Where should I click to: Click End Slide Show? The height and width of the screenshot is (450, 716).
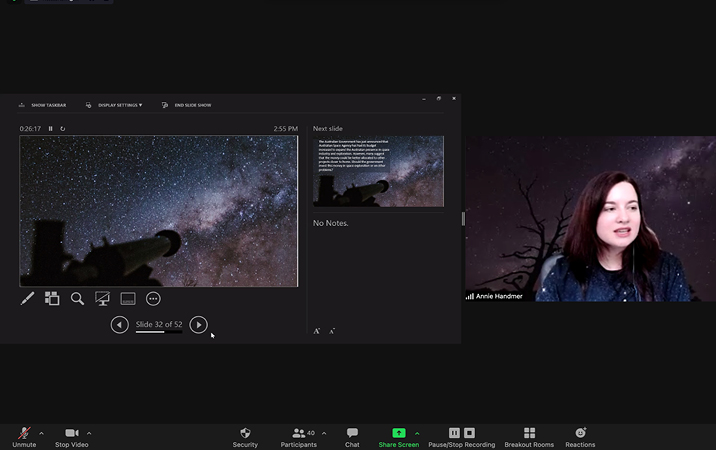click(187, 105)
